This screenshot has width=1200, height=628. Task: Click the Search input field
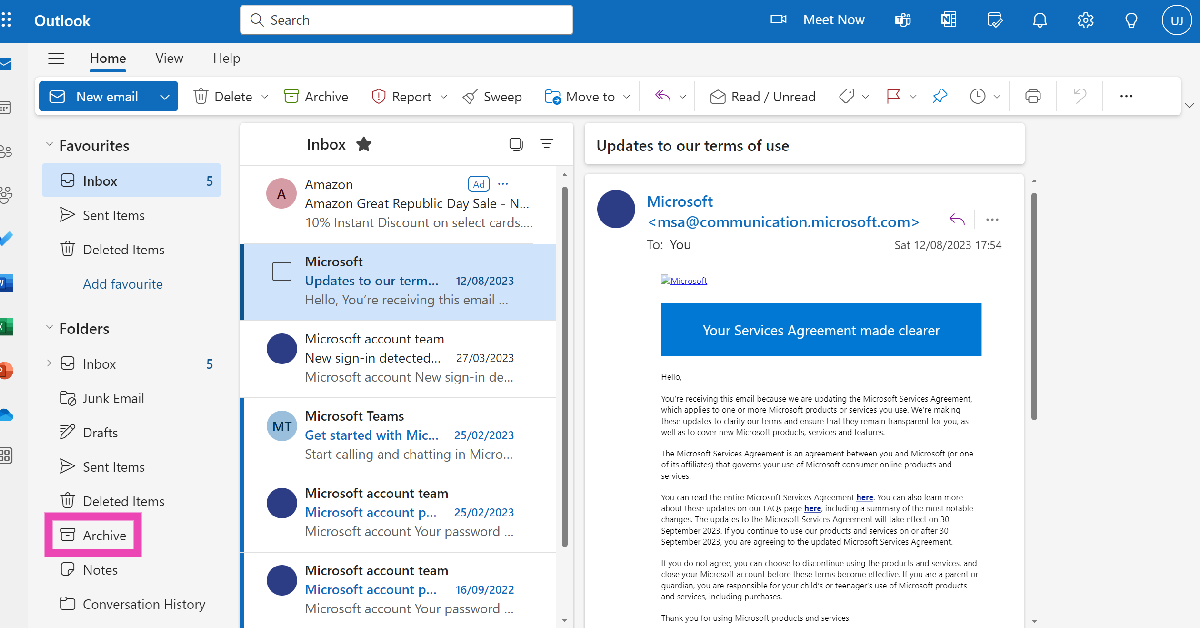(406, 20)
